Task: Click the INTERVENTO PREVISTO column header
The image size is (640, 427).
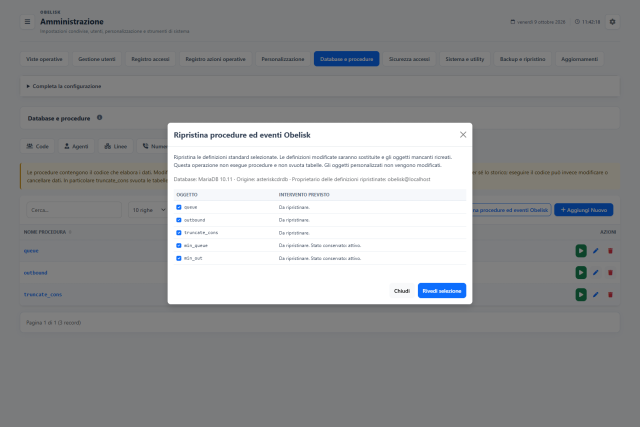Action: tap(304, 195)
